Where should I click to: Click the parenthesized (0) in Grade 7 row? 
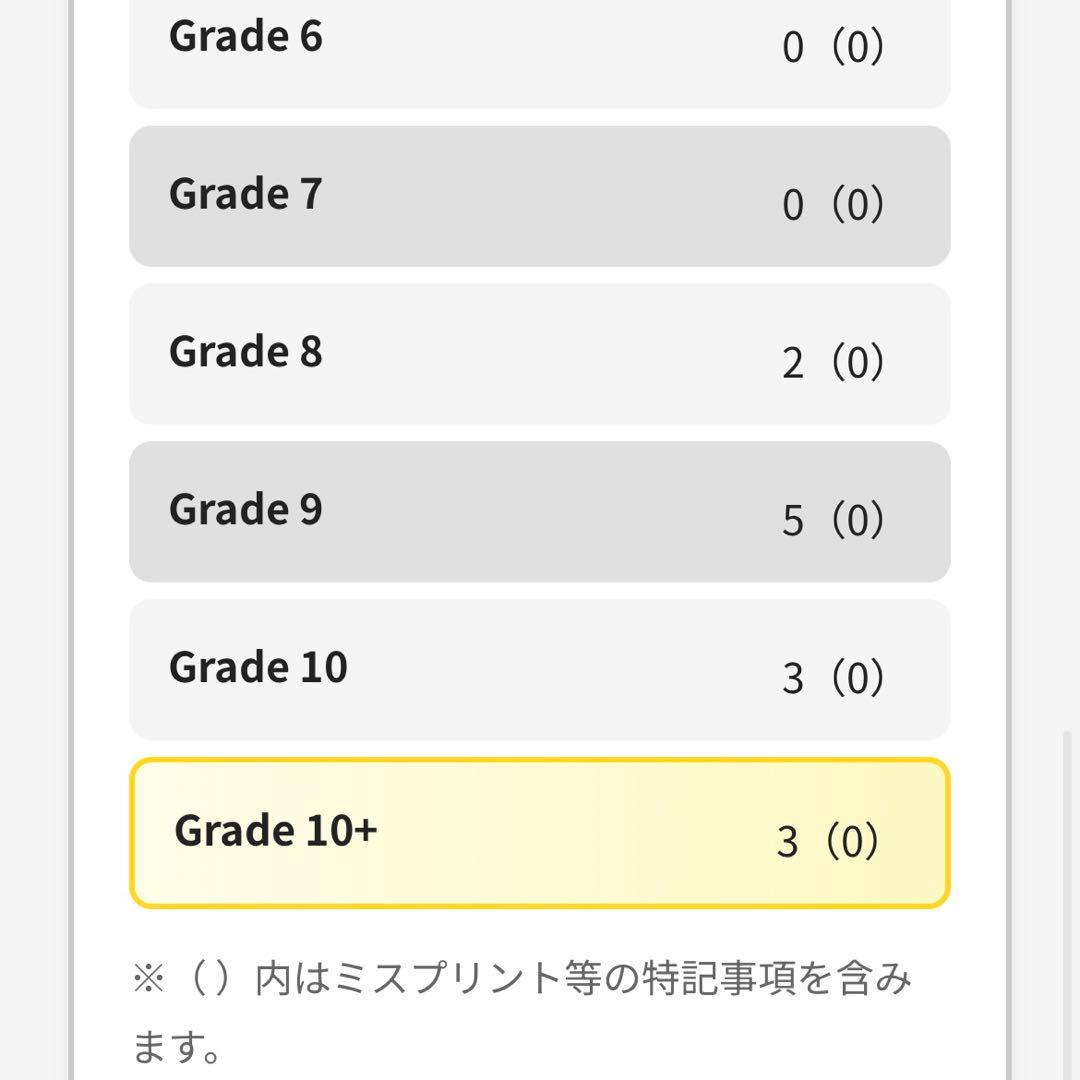coord(857,206)
